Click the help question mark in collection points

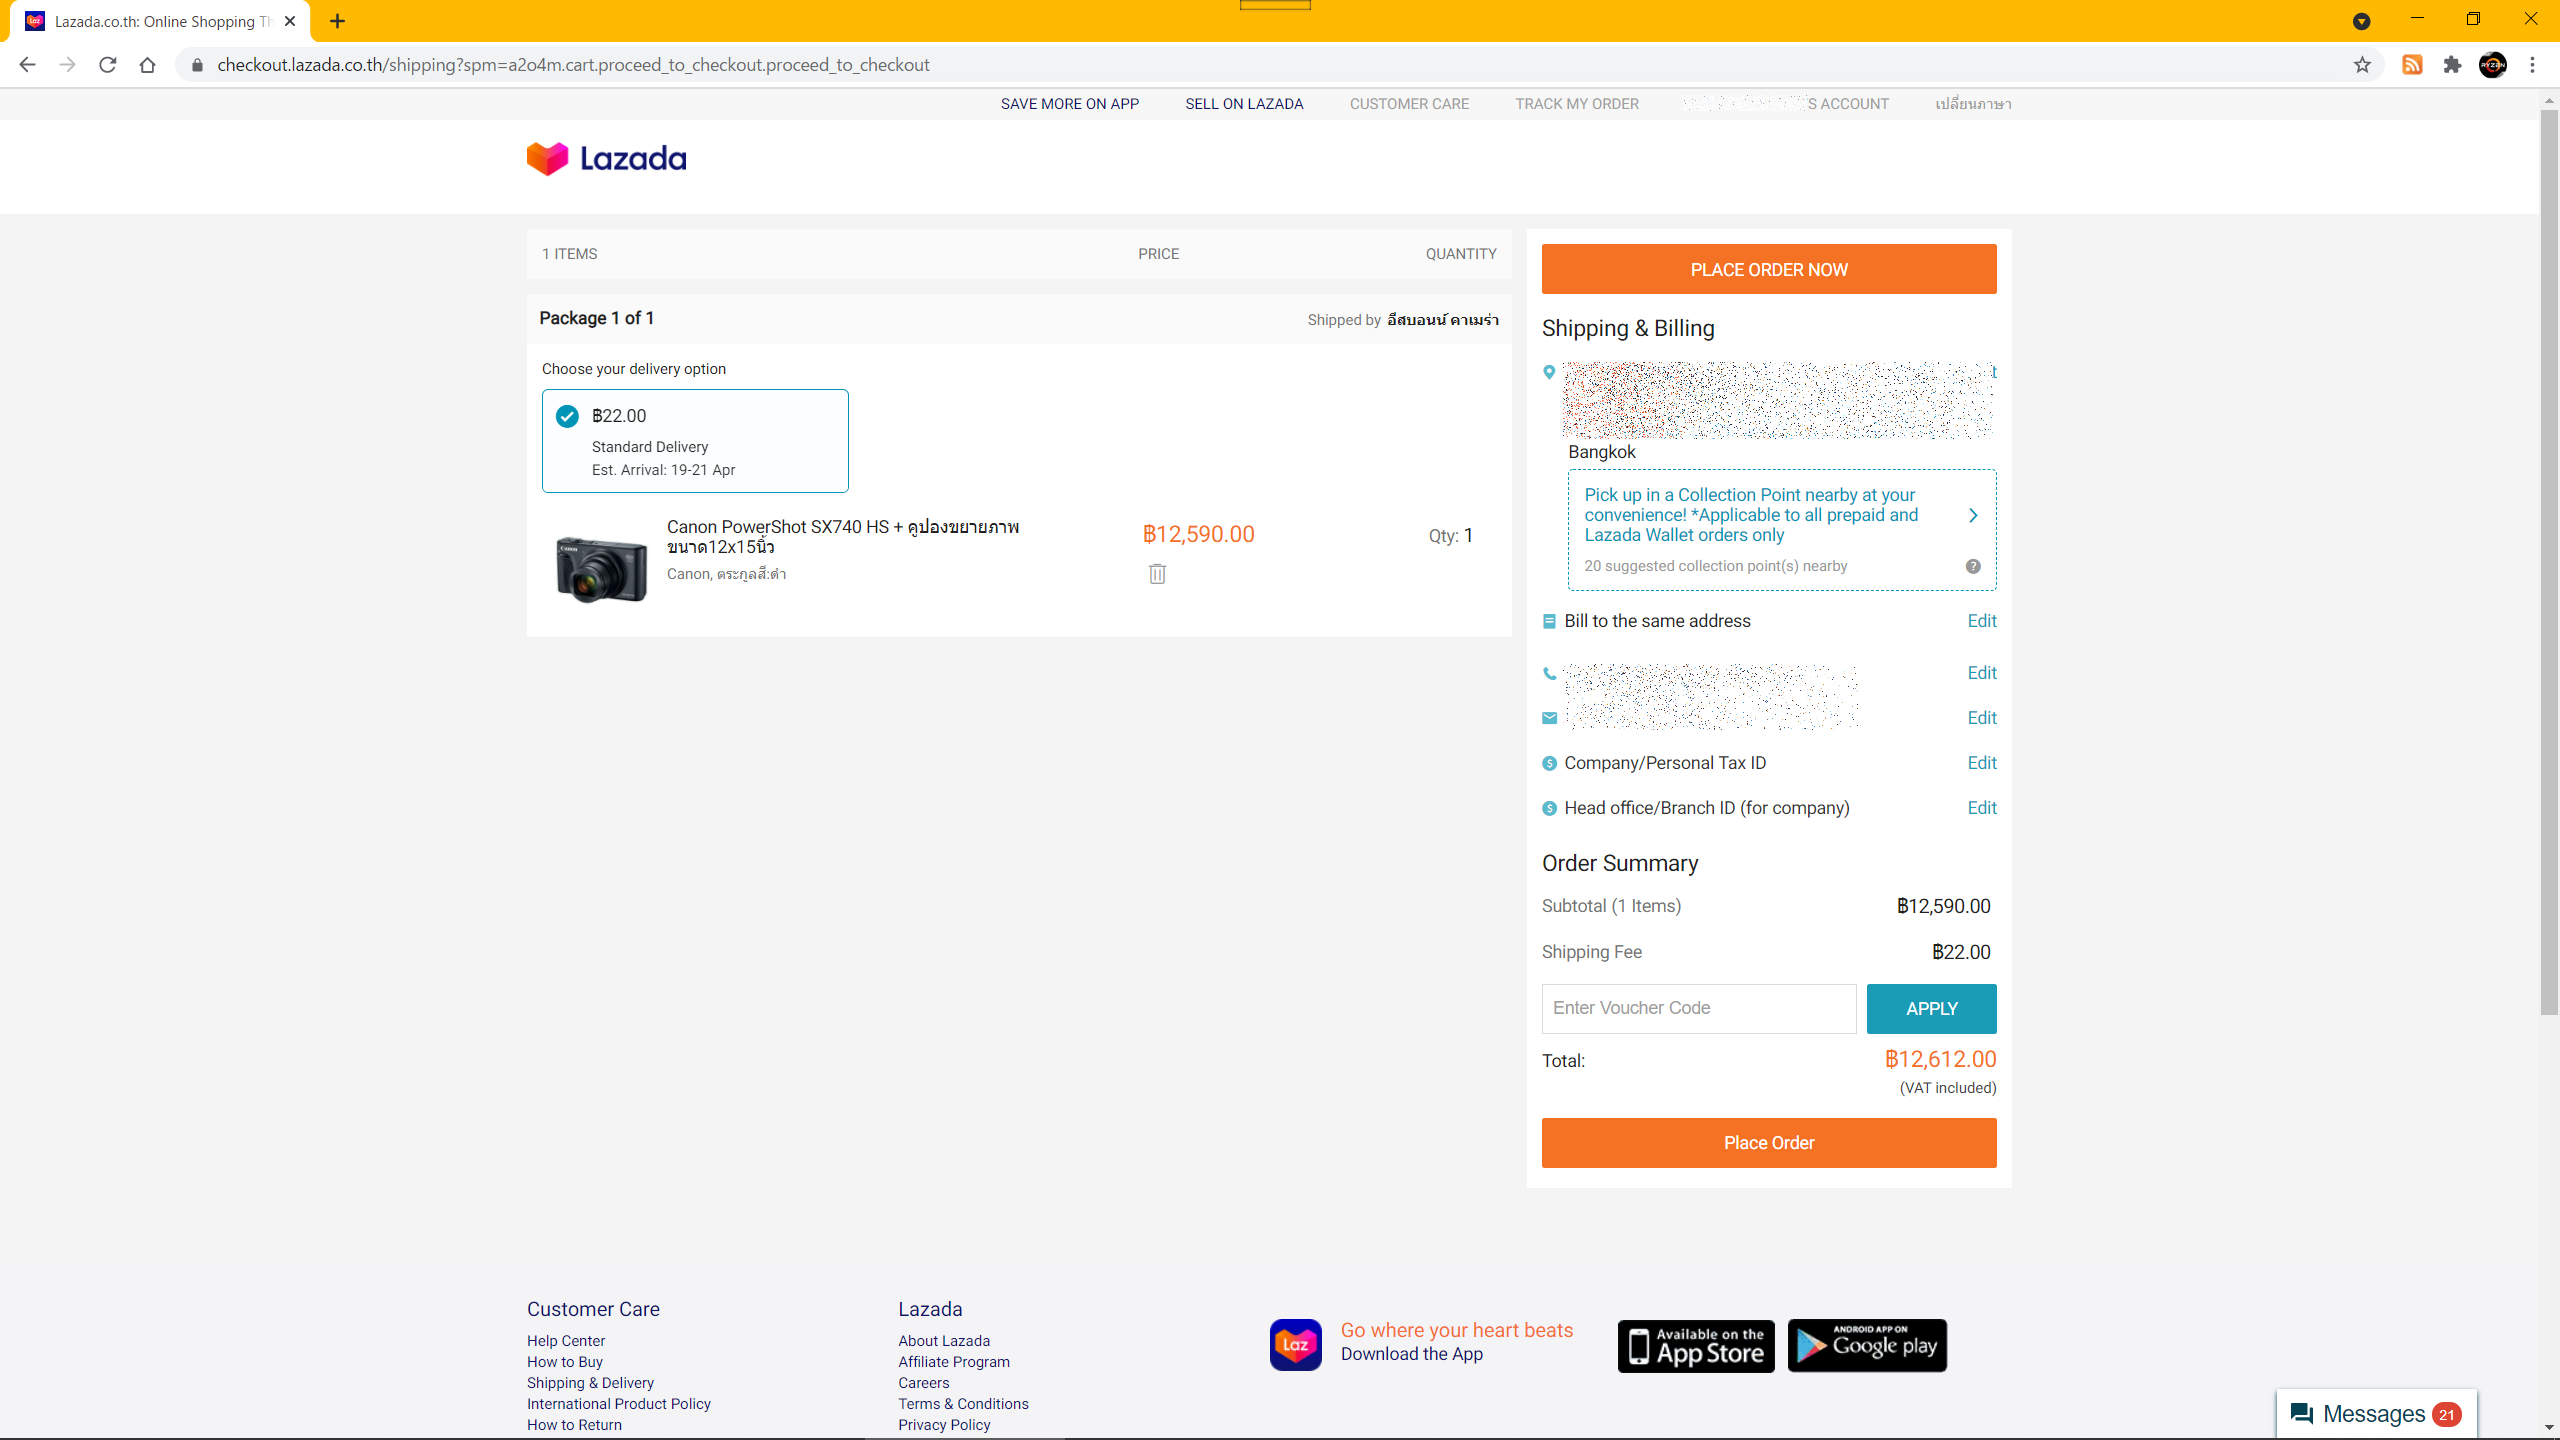pos(1973,566)
